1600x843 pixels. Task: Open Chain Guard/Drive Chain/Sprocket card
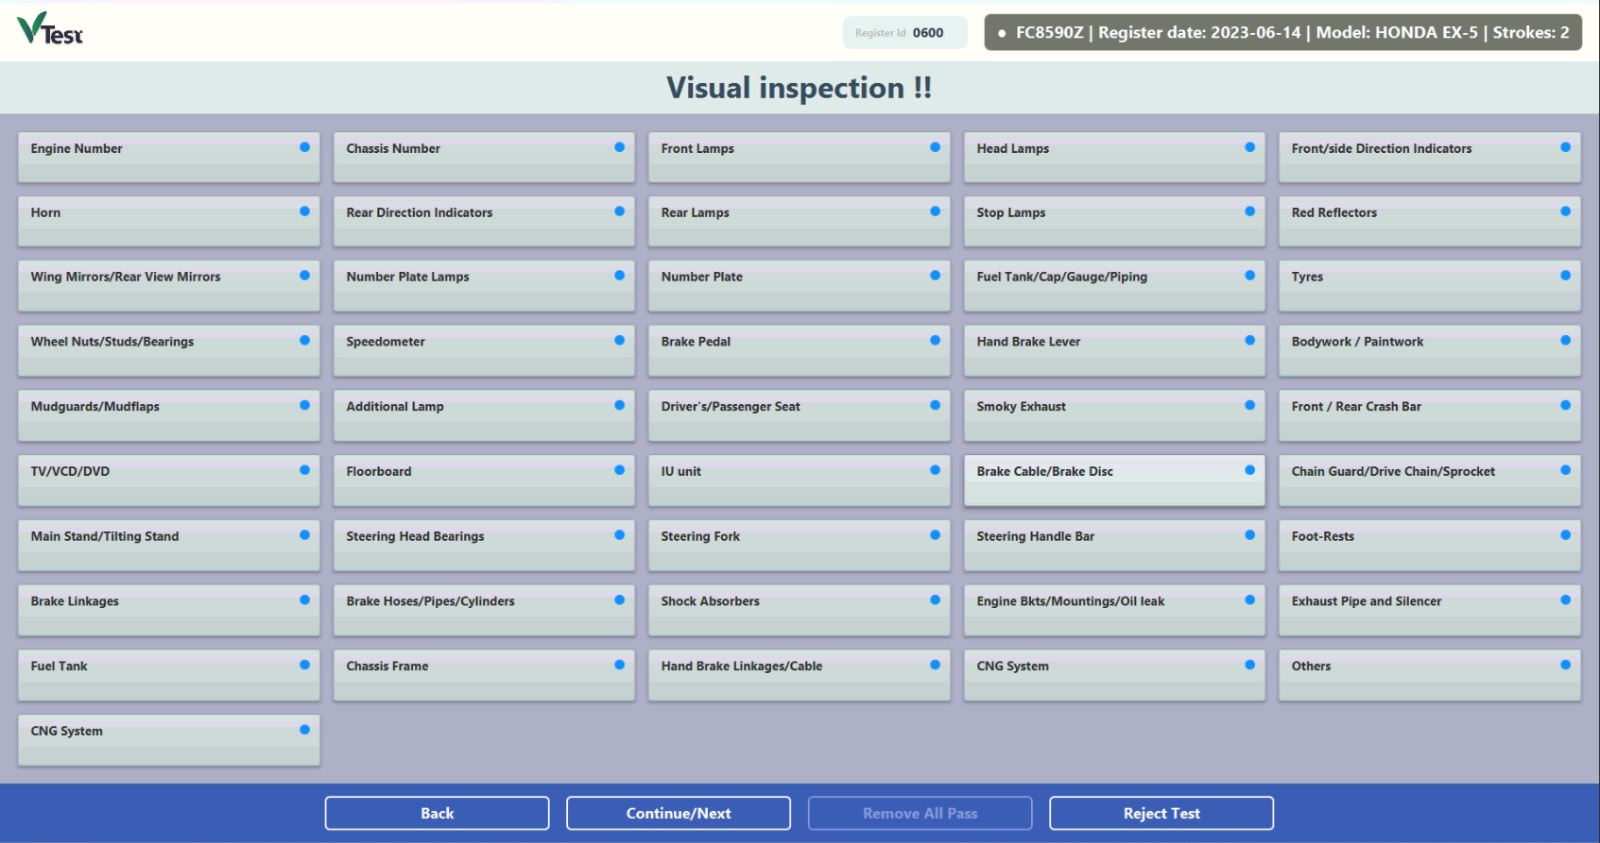click(x=1430, y=481)
